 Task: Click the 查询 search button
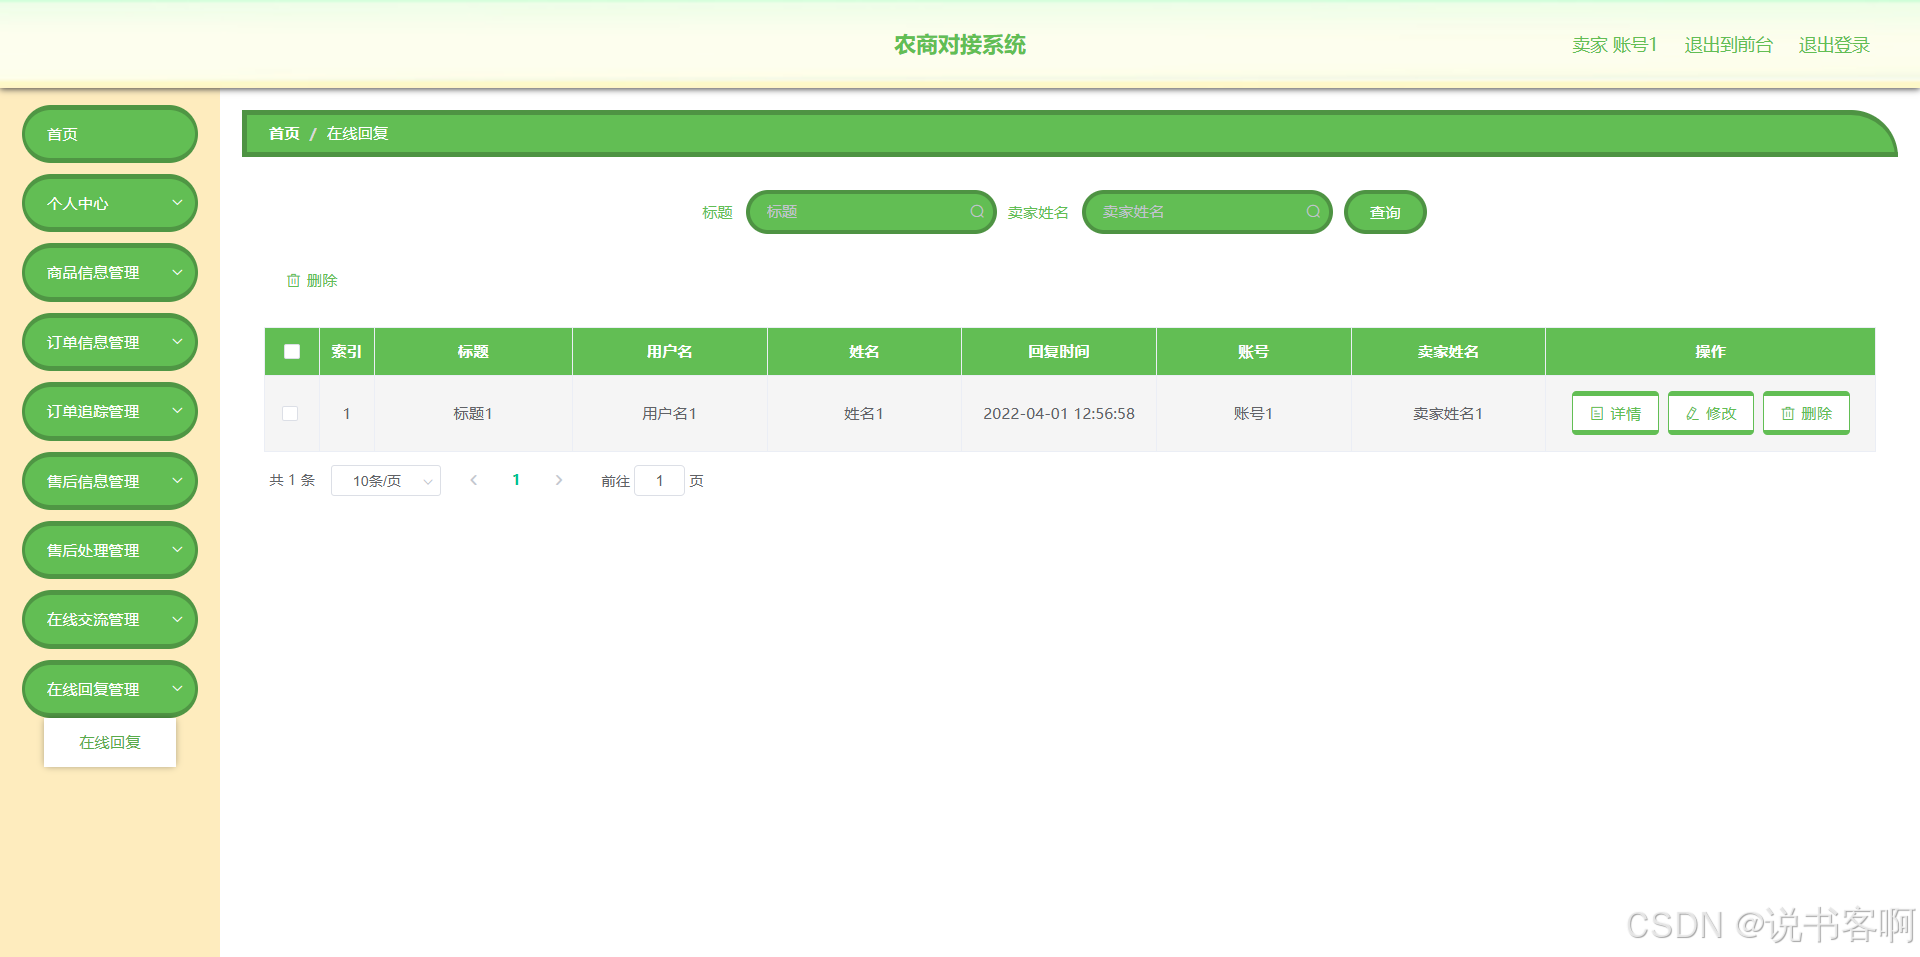pyautogui.click(x=1385, y=212)
